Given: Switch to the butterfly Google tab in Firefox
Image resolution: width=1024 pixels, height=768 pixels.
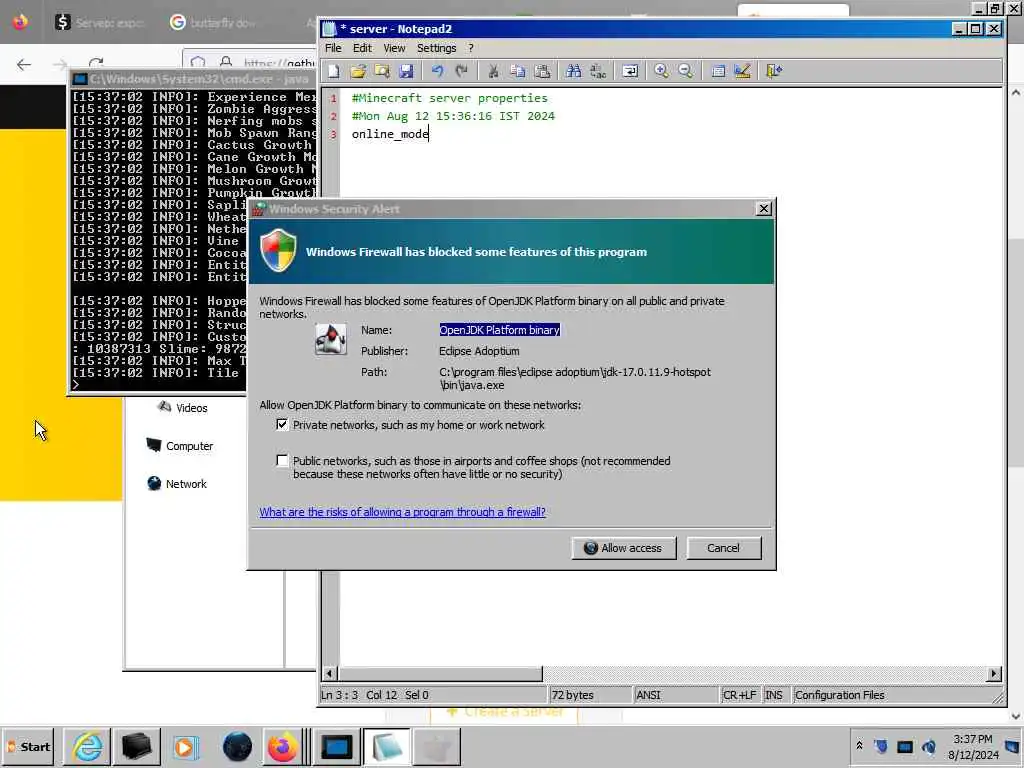Looking at the screenshot, I should coord(214,22).
